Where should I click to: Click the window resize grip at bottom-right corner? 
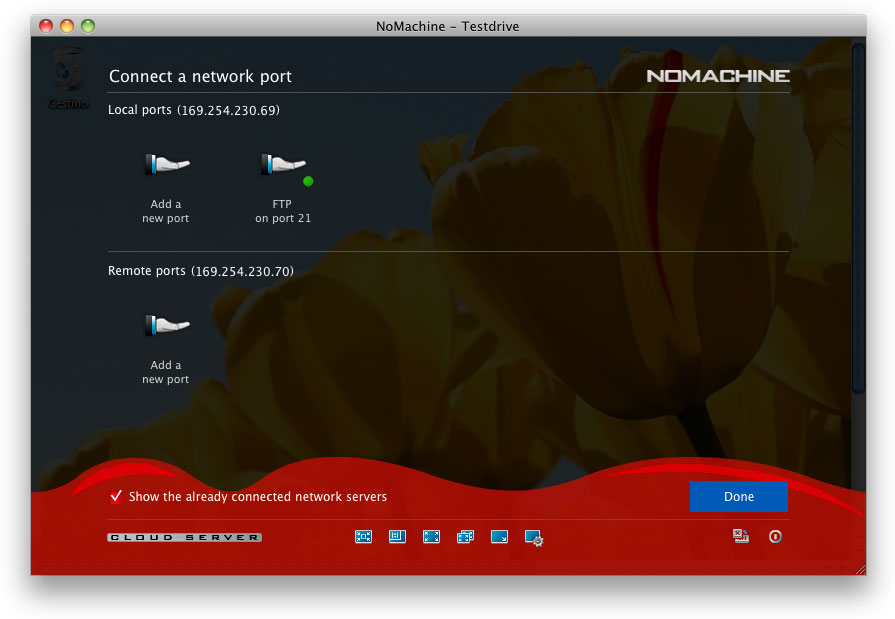pos(860,569)
